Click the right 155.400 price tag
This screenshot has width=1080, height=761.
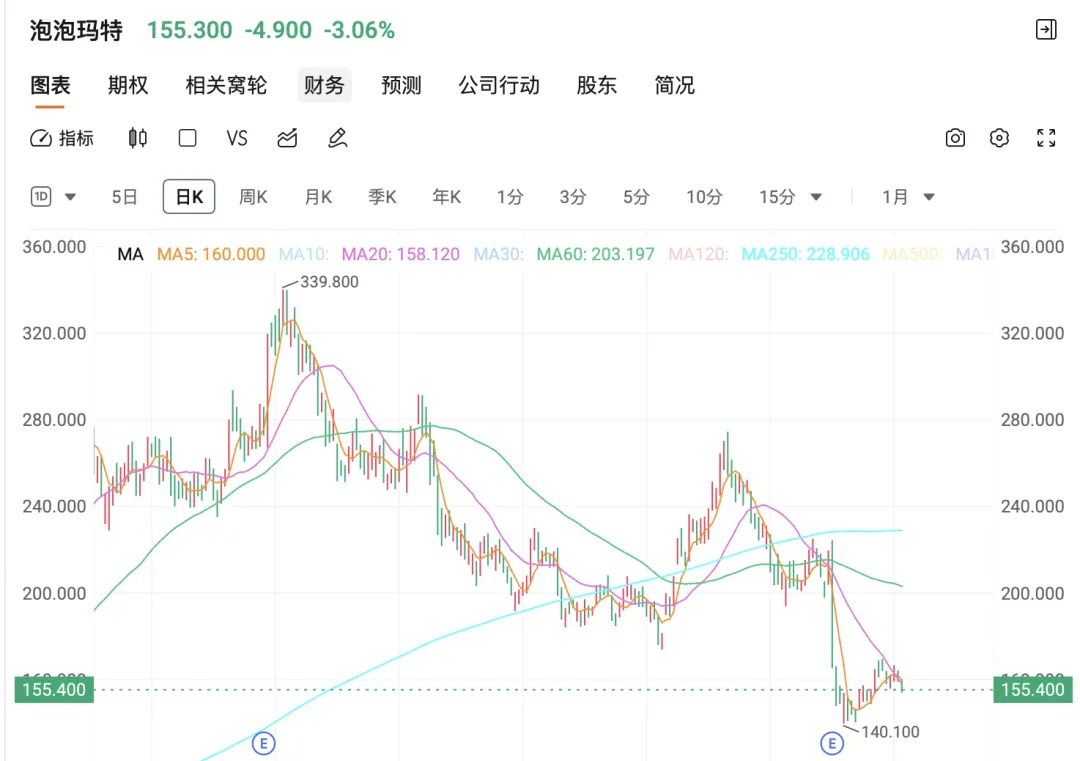[x=1032, y=689]
